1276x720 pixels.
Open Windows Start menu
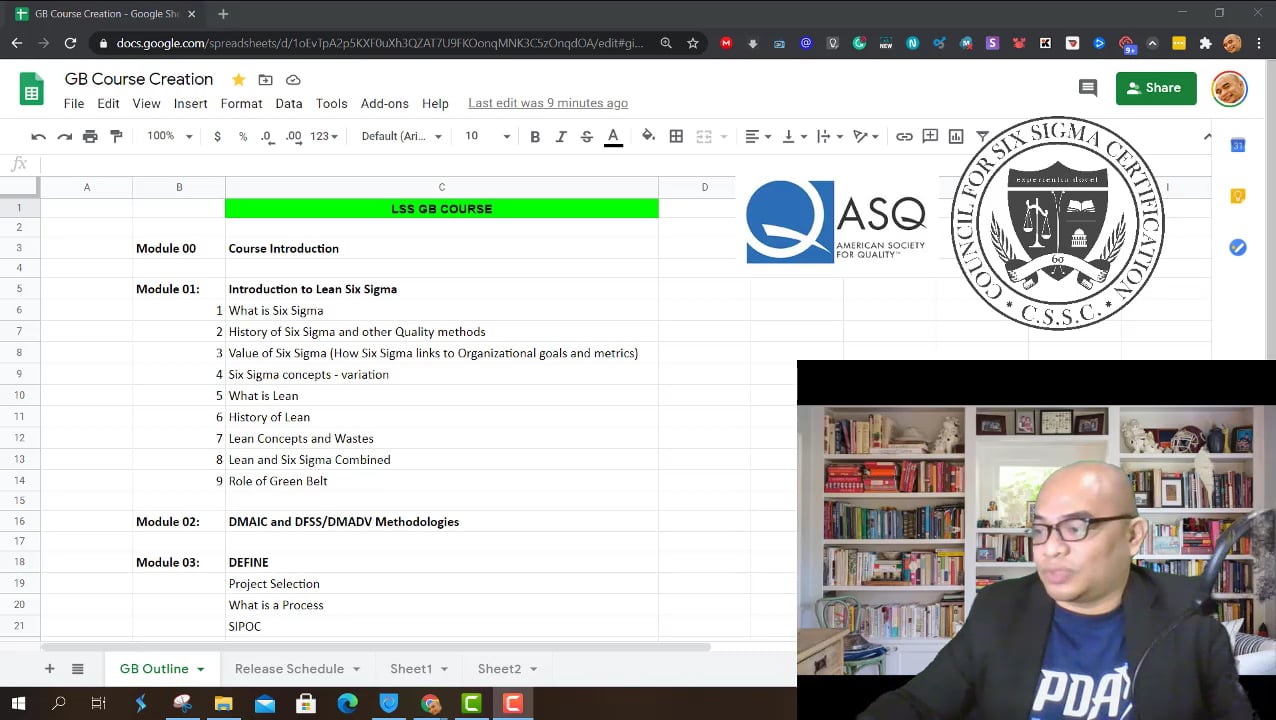tap(18, 704)
